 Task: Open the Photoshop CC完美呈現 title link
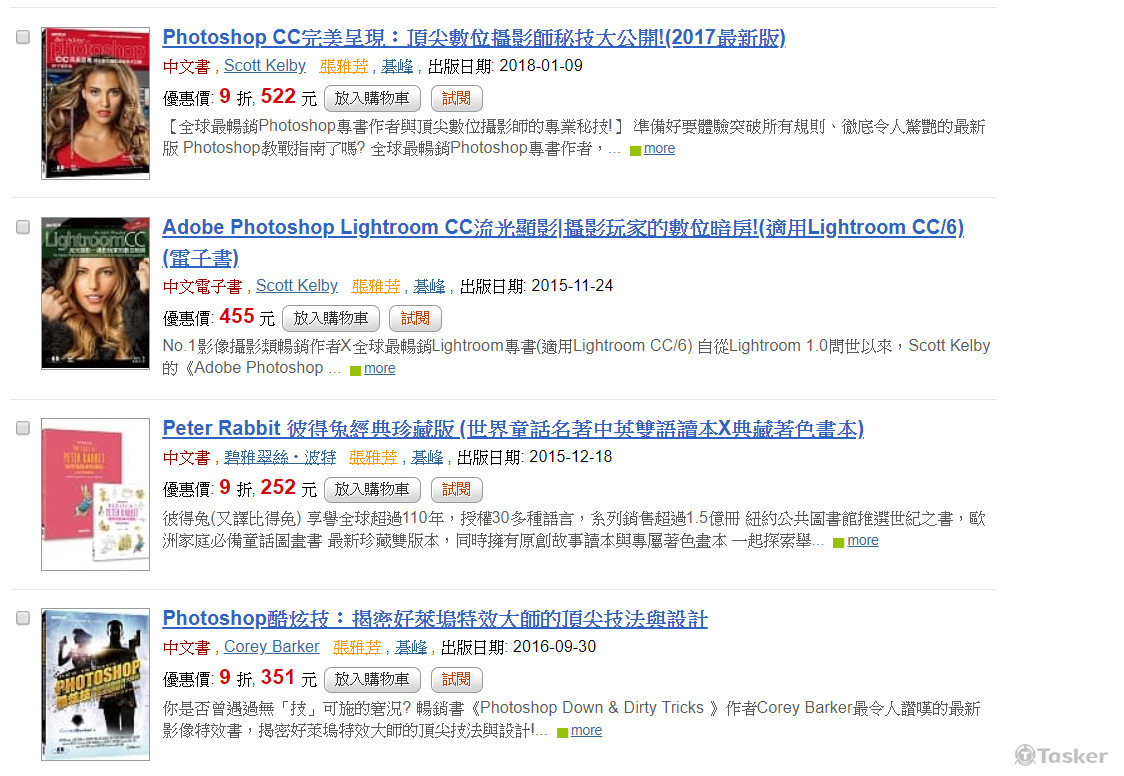click(x=474, y=37)
